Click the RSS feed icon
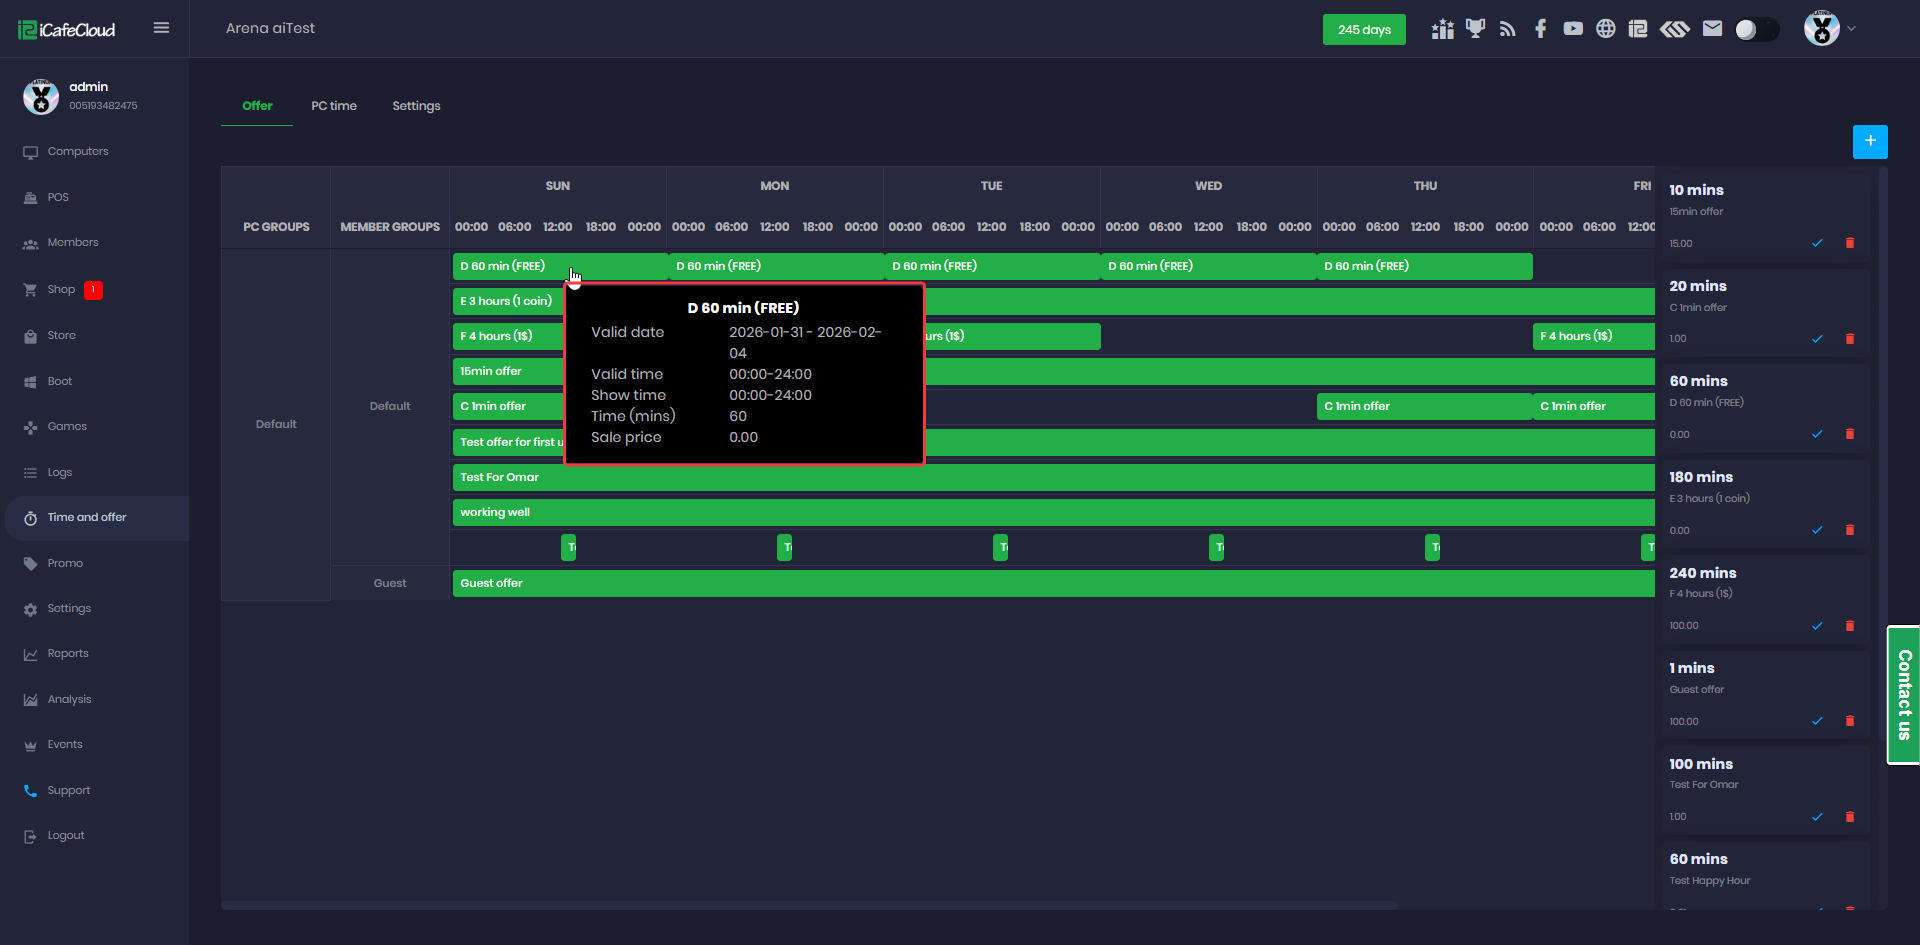1920x945 pixels. point(1507,29)
